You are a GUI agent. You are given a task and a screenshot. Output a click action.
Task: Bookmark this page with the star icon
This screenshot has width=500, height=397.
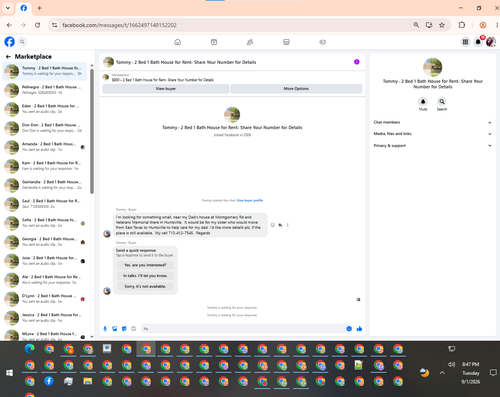pos(442,25)
